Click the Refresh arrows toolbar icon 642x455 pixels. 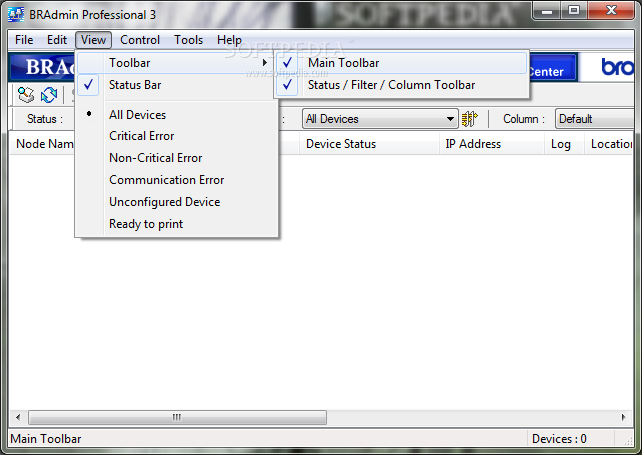[49, 95]
